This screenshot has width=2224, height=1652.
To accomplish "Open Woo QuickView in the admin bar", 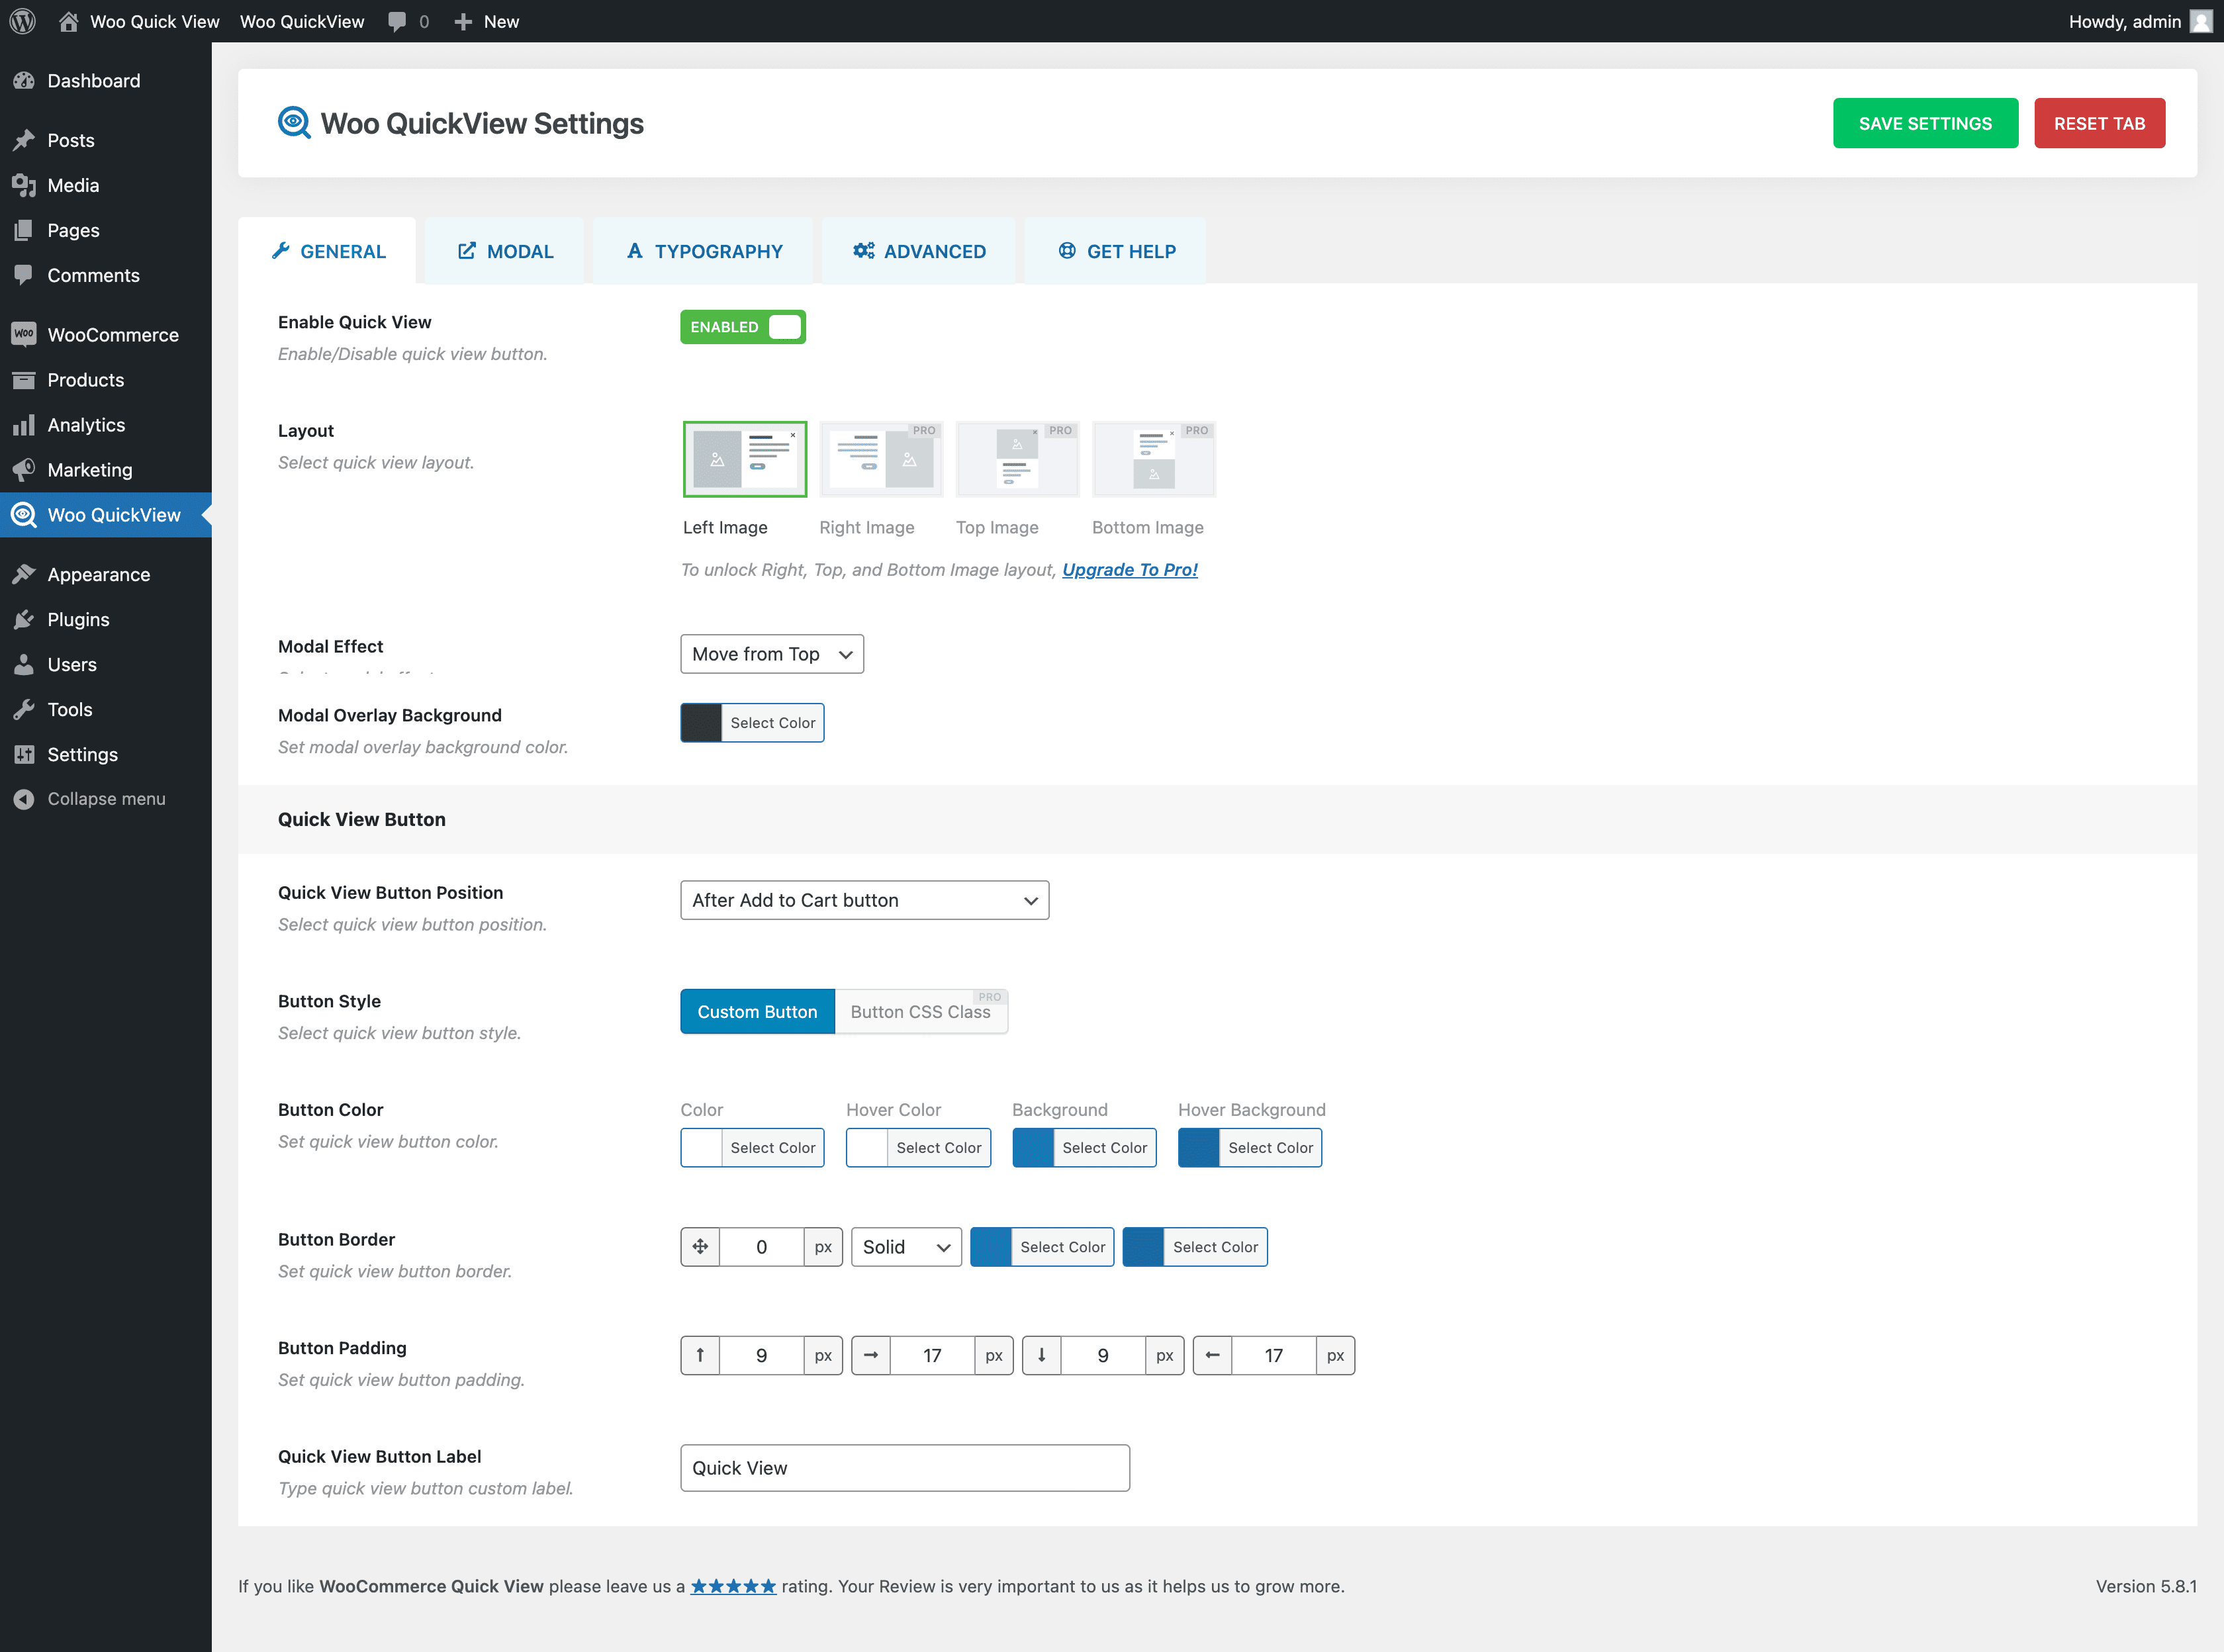I will [302, 21].
